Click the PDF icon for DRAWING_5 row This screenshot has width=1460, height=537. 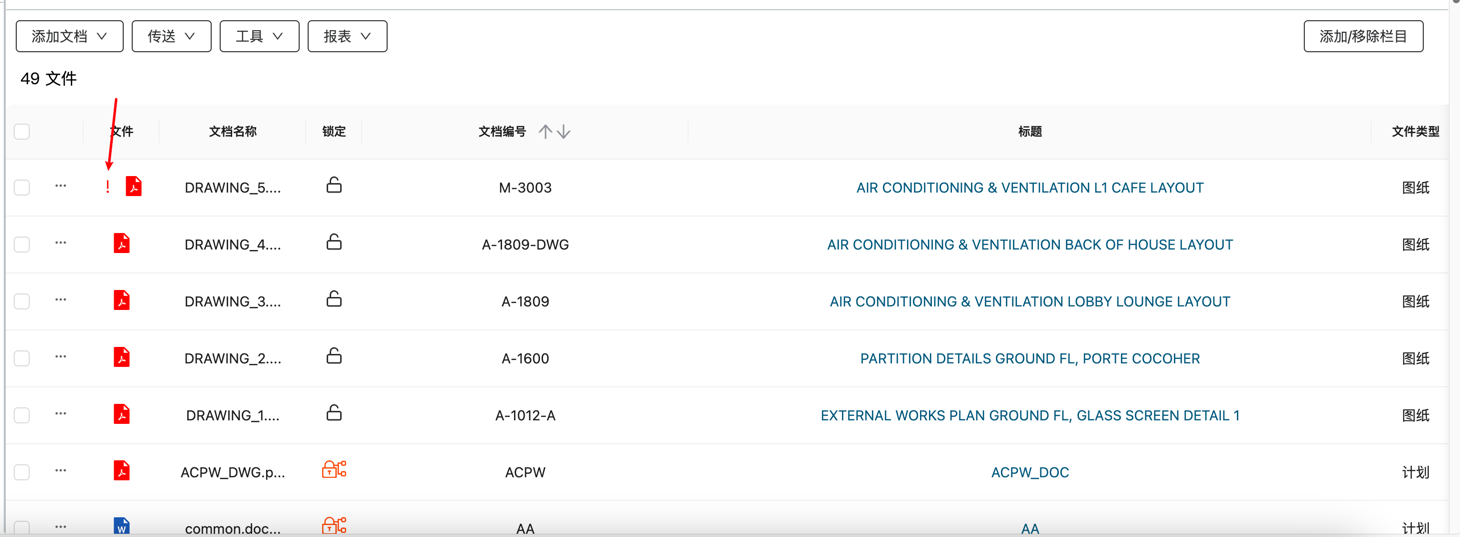(x=133, y=187)
